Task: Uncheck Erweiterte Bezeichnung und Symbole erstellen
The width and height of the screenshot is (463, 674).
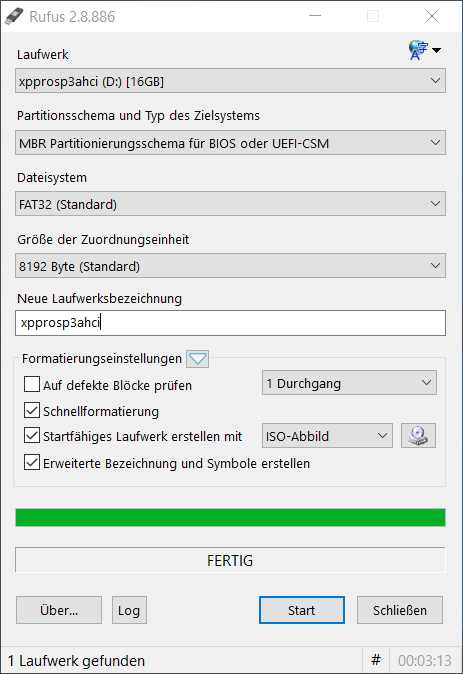Action: point(32,463)
